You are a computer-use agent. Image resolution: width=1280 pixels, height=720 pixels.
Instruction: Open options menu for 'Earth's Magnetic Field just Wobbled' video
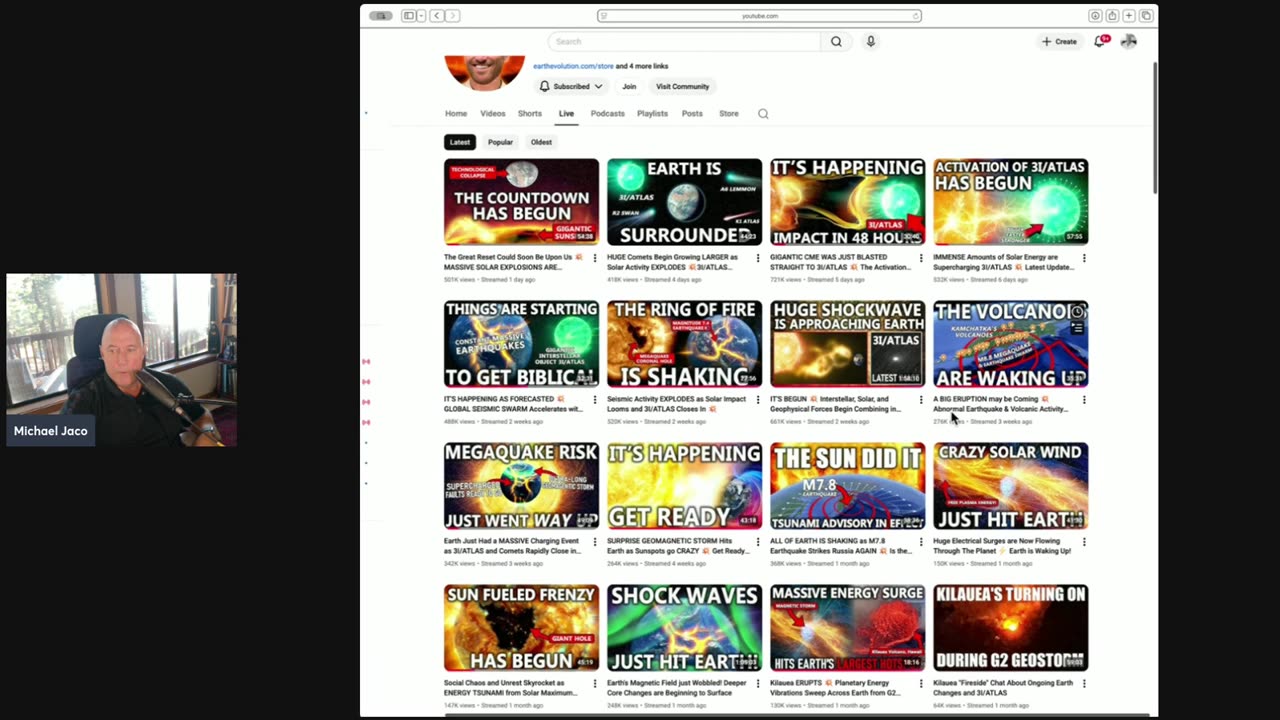pyautogui.click(x=758, y=684)
